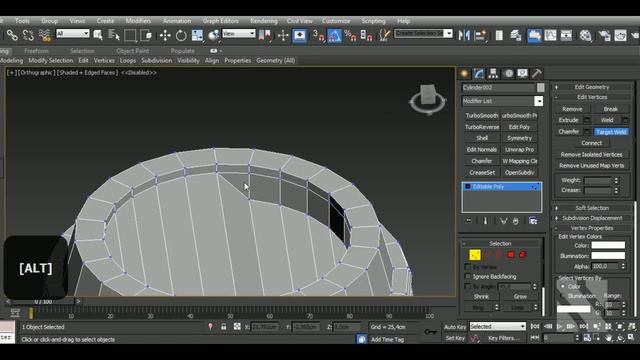Switch to the Create command panel tab

(464, 73)
